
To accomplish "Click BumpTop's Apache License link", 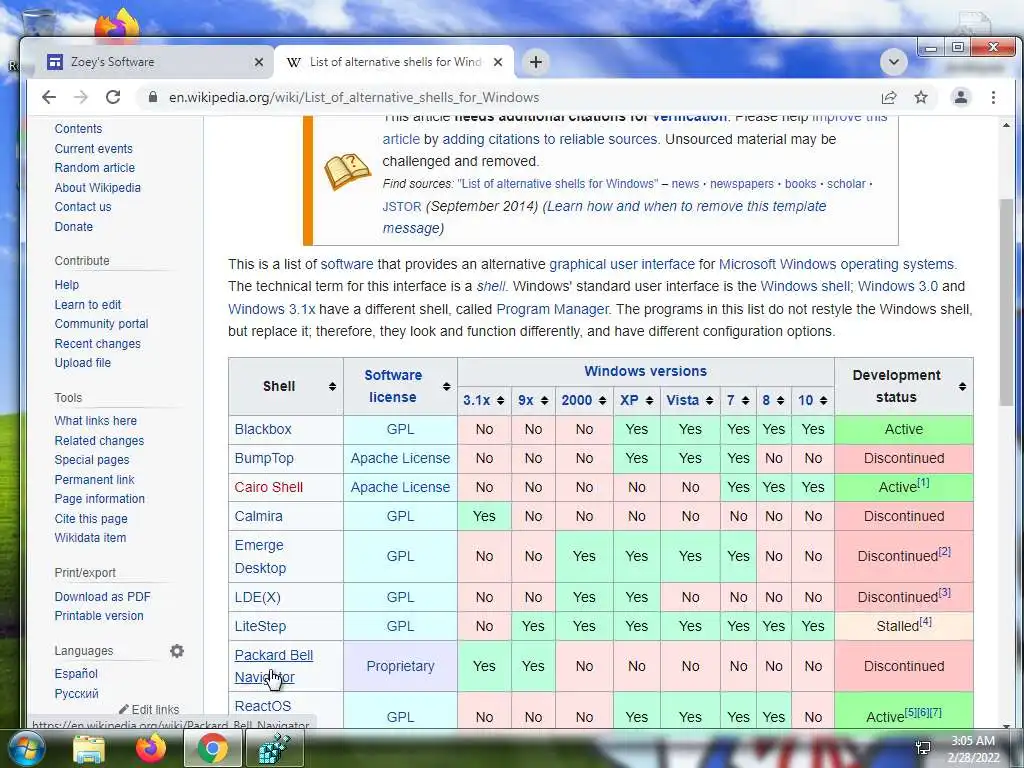I will point(400,458).
